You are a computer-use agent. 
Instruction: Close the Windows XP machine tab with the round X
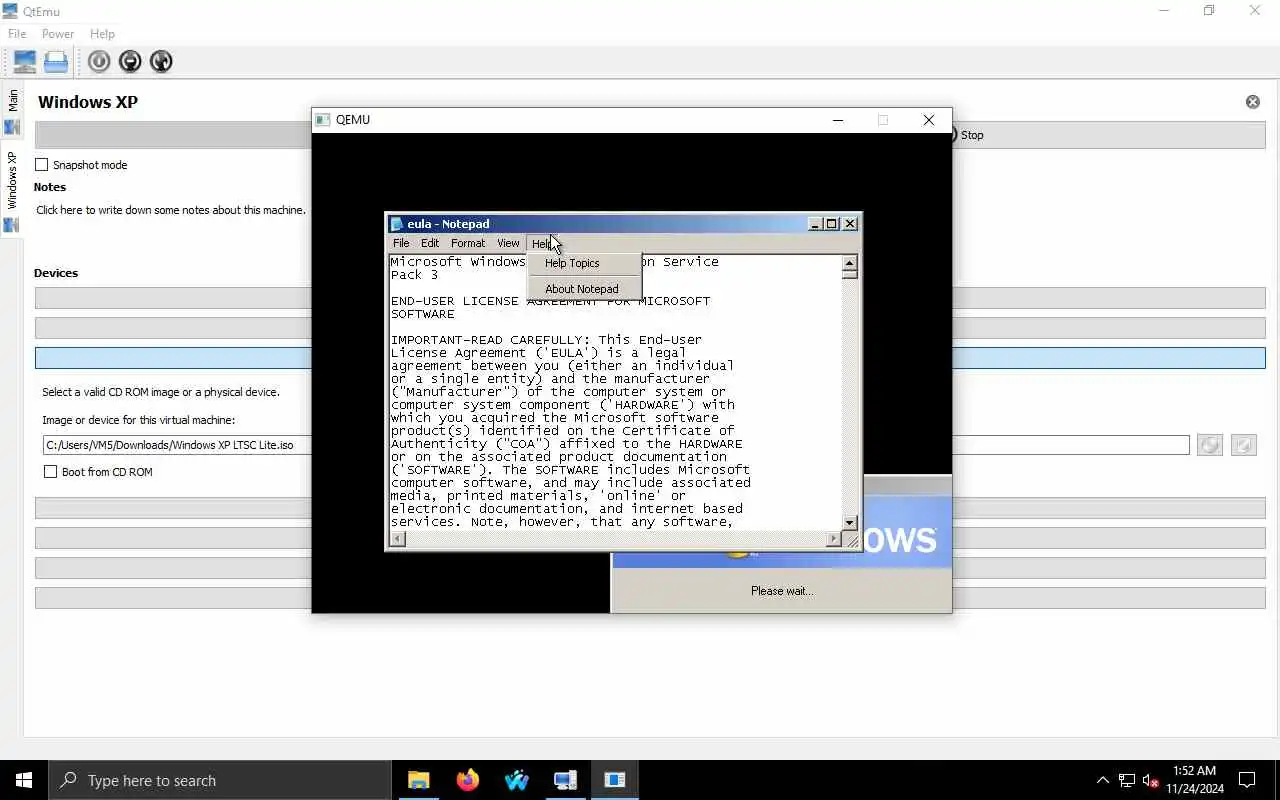(x=1253, y=102)
